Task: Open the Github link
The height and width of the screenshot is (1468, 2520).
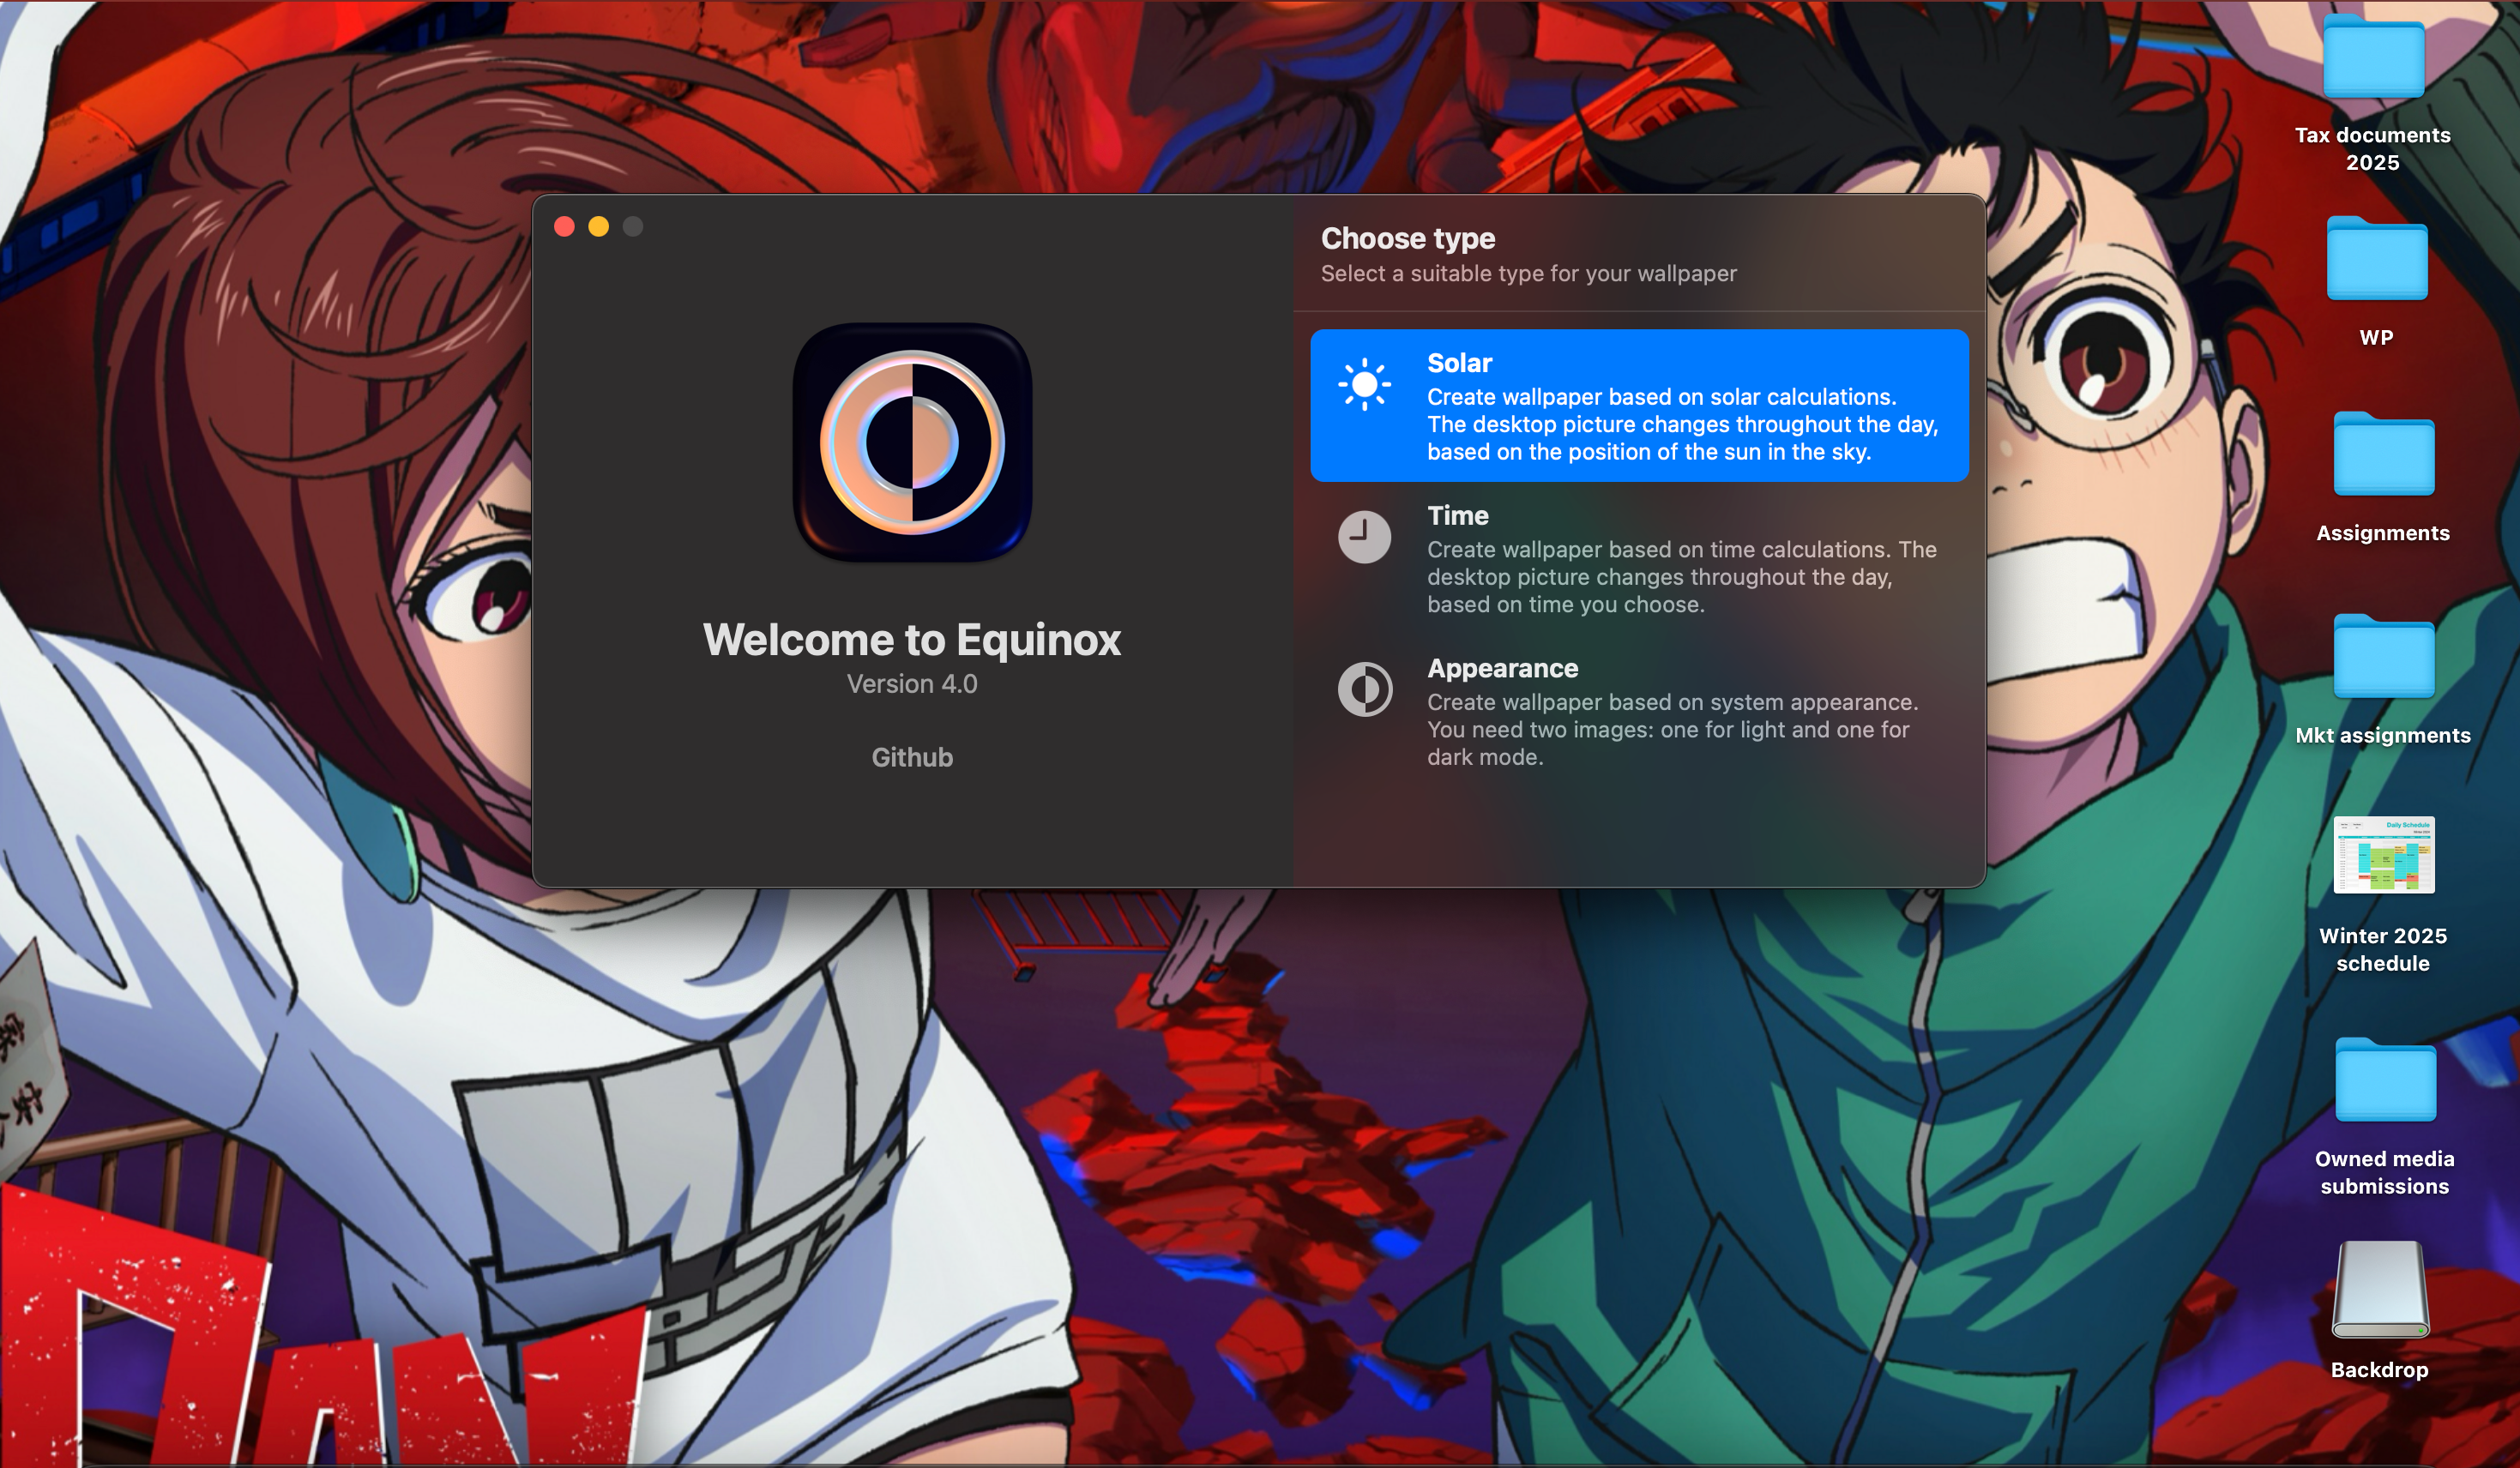Action: tap(912, 757)
